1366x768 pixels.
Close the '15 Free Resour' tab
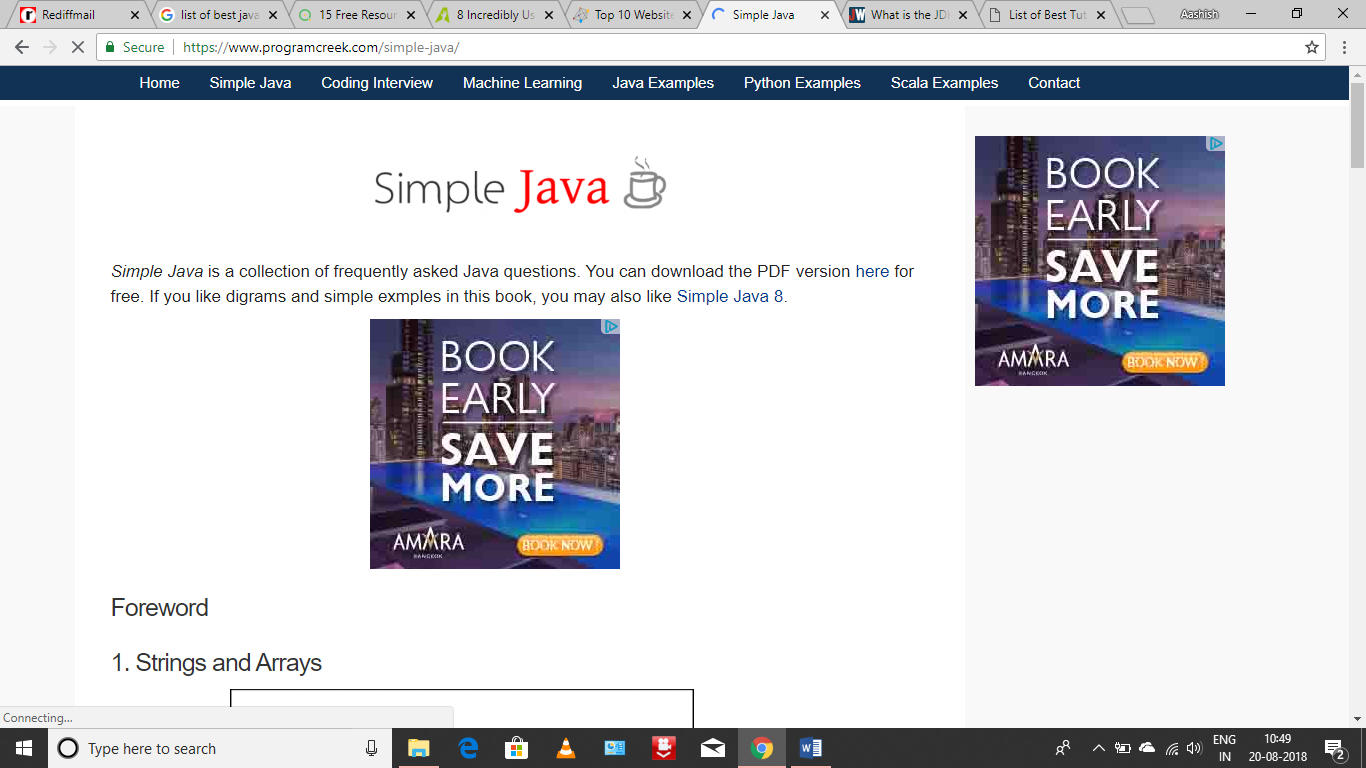(411, 15)
